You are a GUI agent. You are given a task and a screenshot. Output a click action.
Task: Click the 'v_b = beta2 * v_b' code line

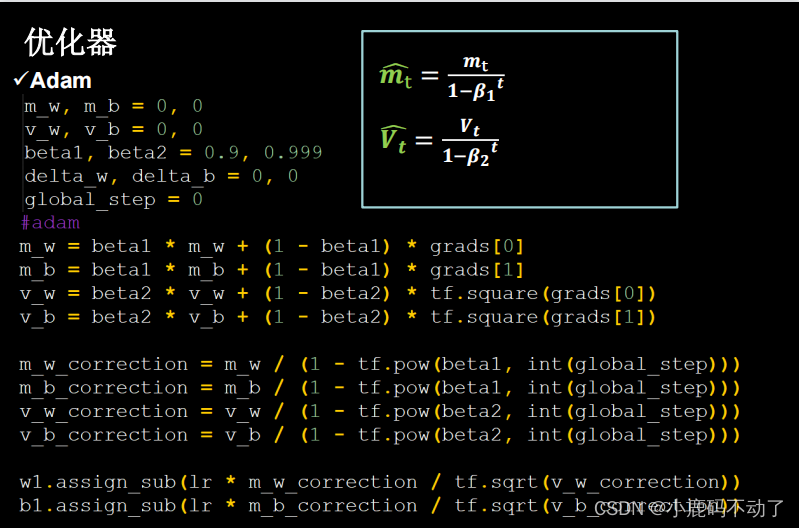(337, 318)
